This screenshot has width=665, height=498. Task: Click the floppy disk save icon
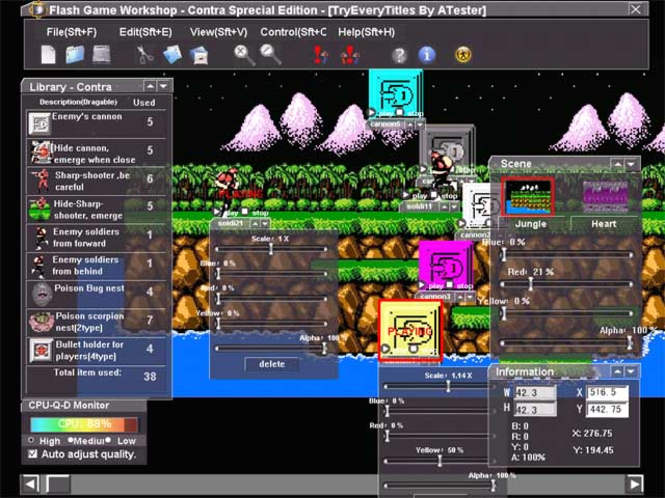point(101,55)
